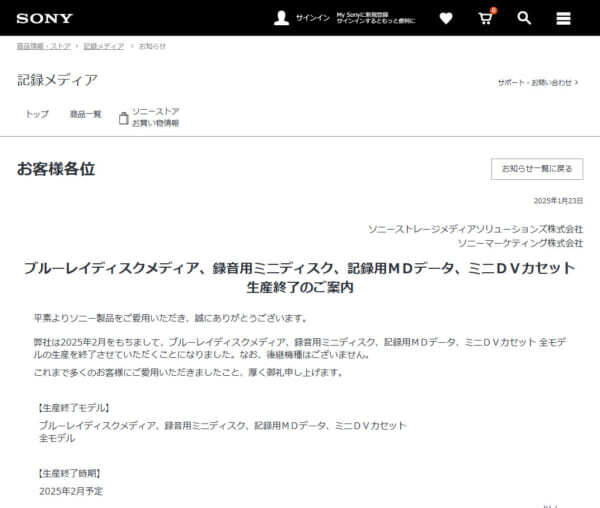Click お知らせ一覧に戻る button

537,169
